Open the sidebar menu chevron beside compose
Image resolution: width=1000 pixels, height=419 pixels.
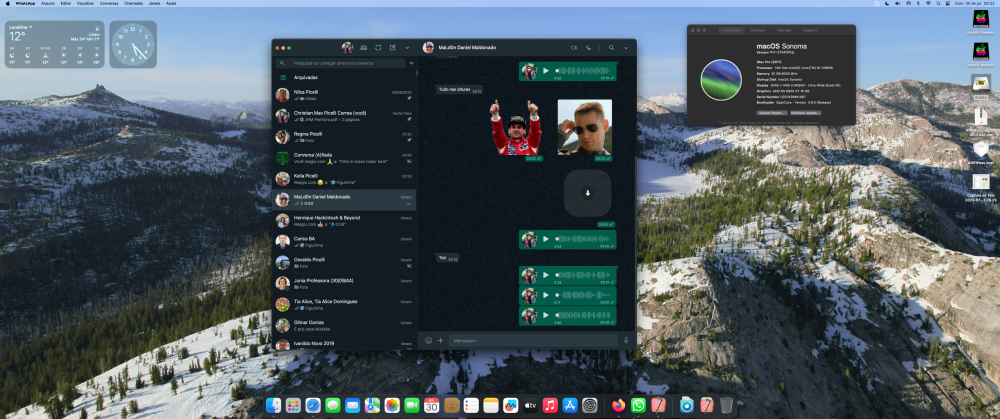coord(408,48)
